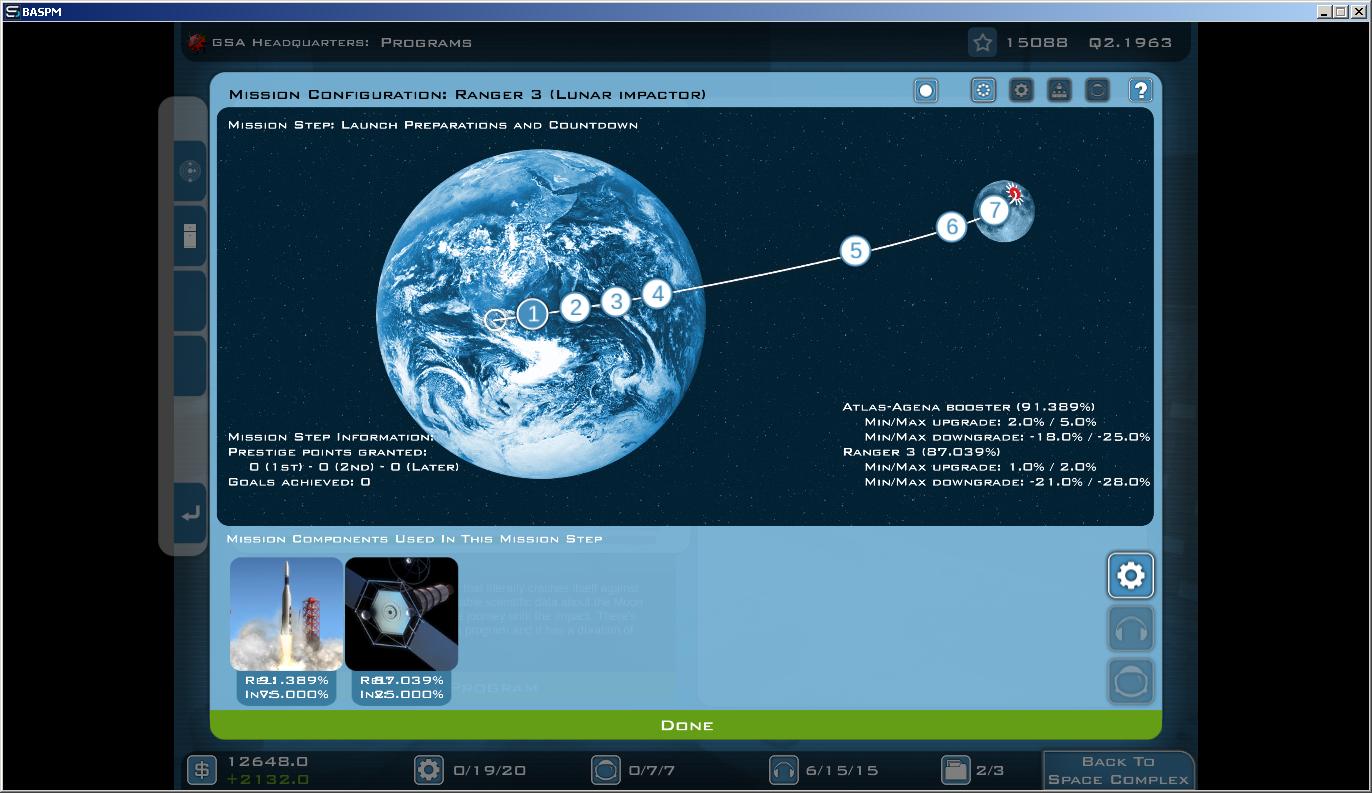
Task: Click the helmet icon beside 0/7/7
Action: (605, 770)
